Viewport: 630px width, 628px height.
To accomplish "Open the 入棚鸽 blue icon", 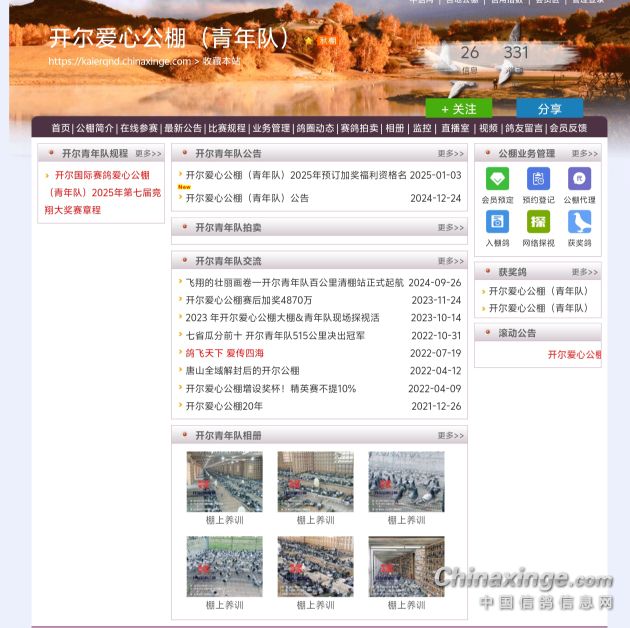I will pos(497,222).
